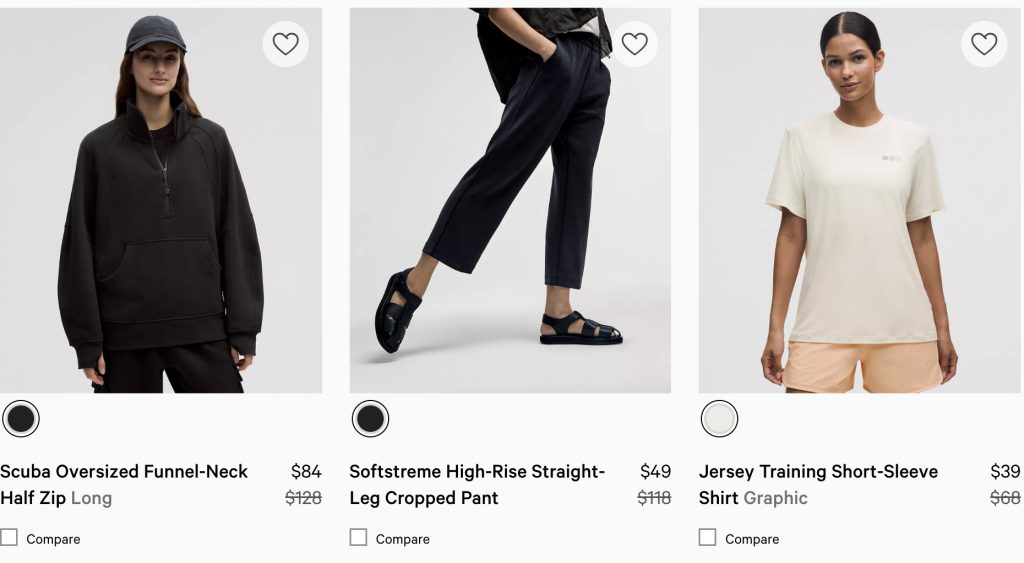Tick Compare box under Jersey Training Shirt

point(707,538)
